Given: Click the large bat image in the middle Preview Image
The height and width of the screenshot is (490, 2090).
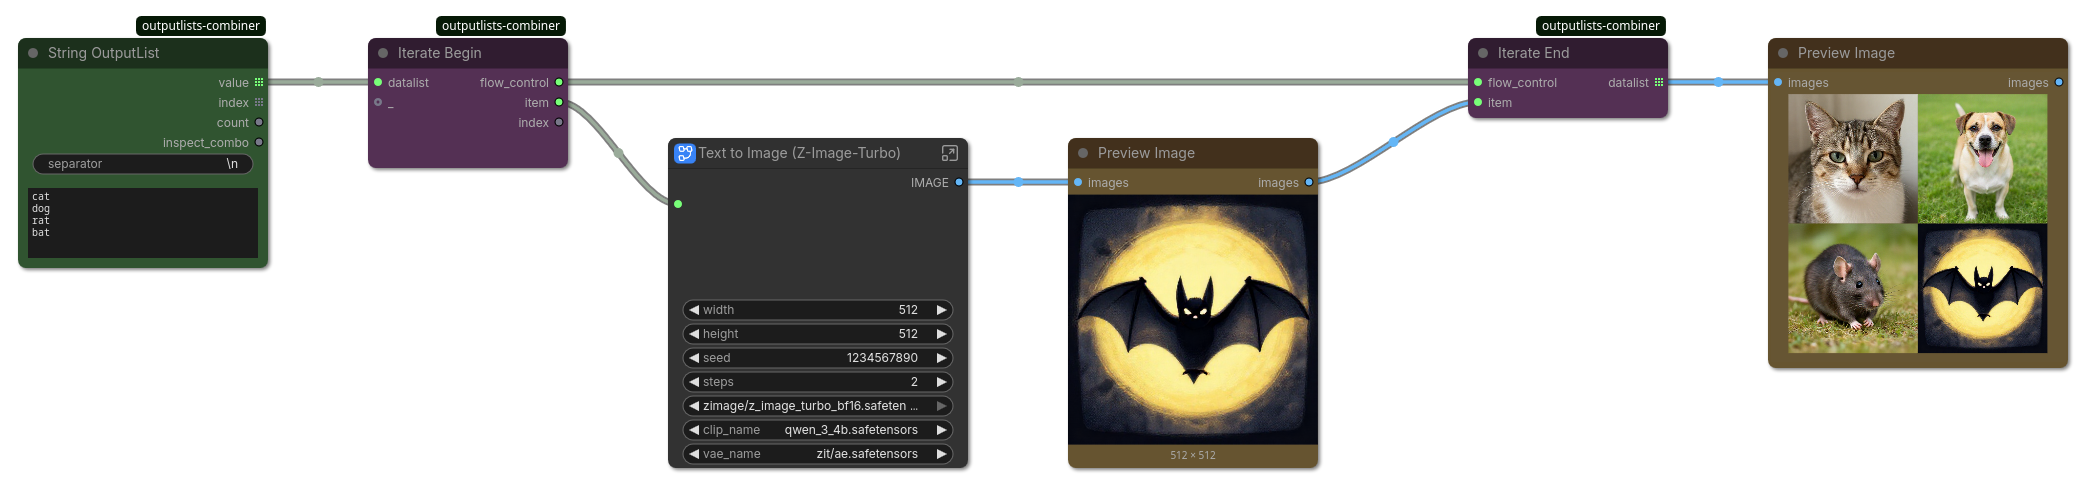Looking at the screenshot, I should click(x=1193, y=320).
